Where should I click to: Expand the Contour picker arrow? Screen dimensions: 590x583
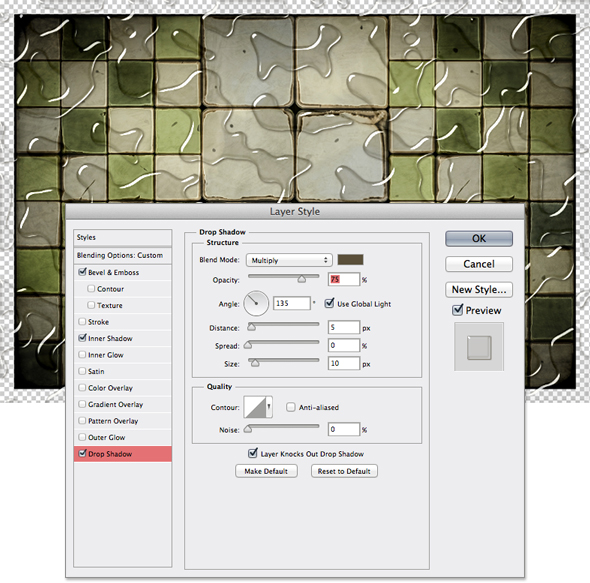pos(269,407)
